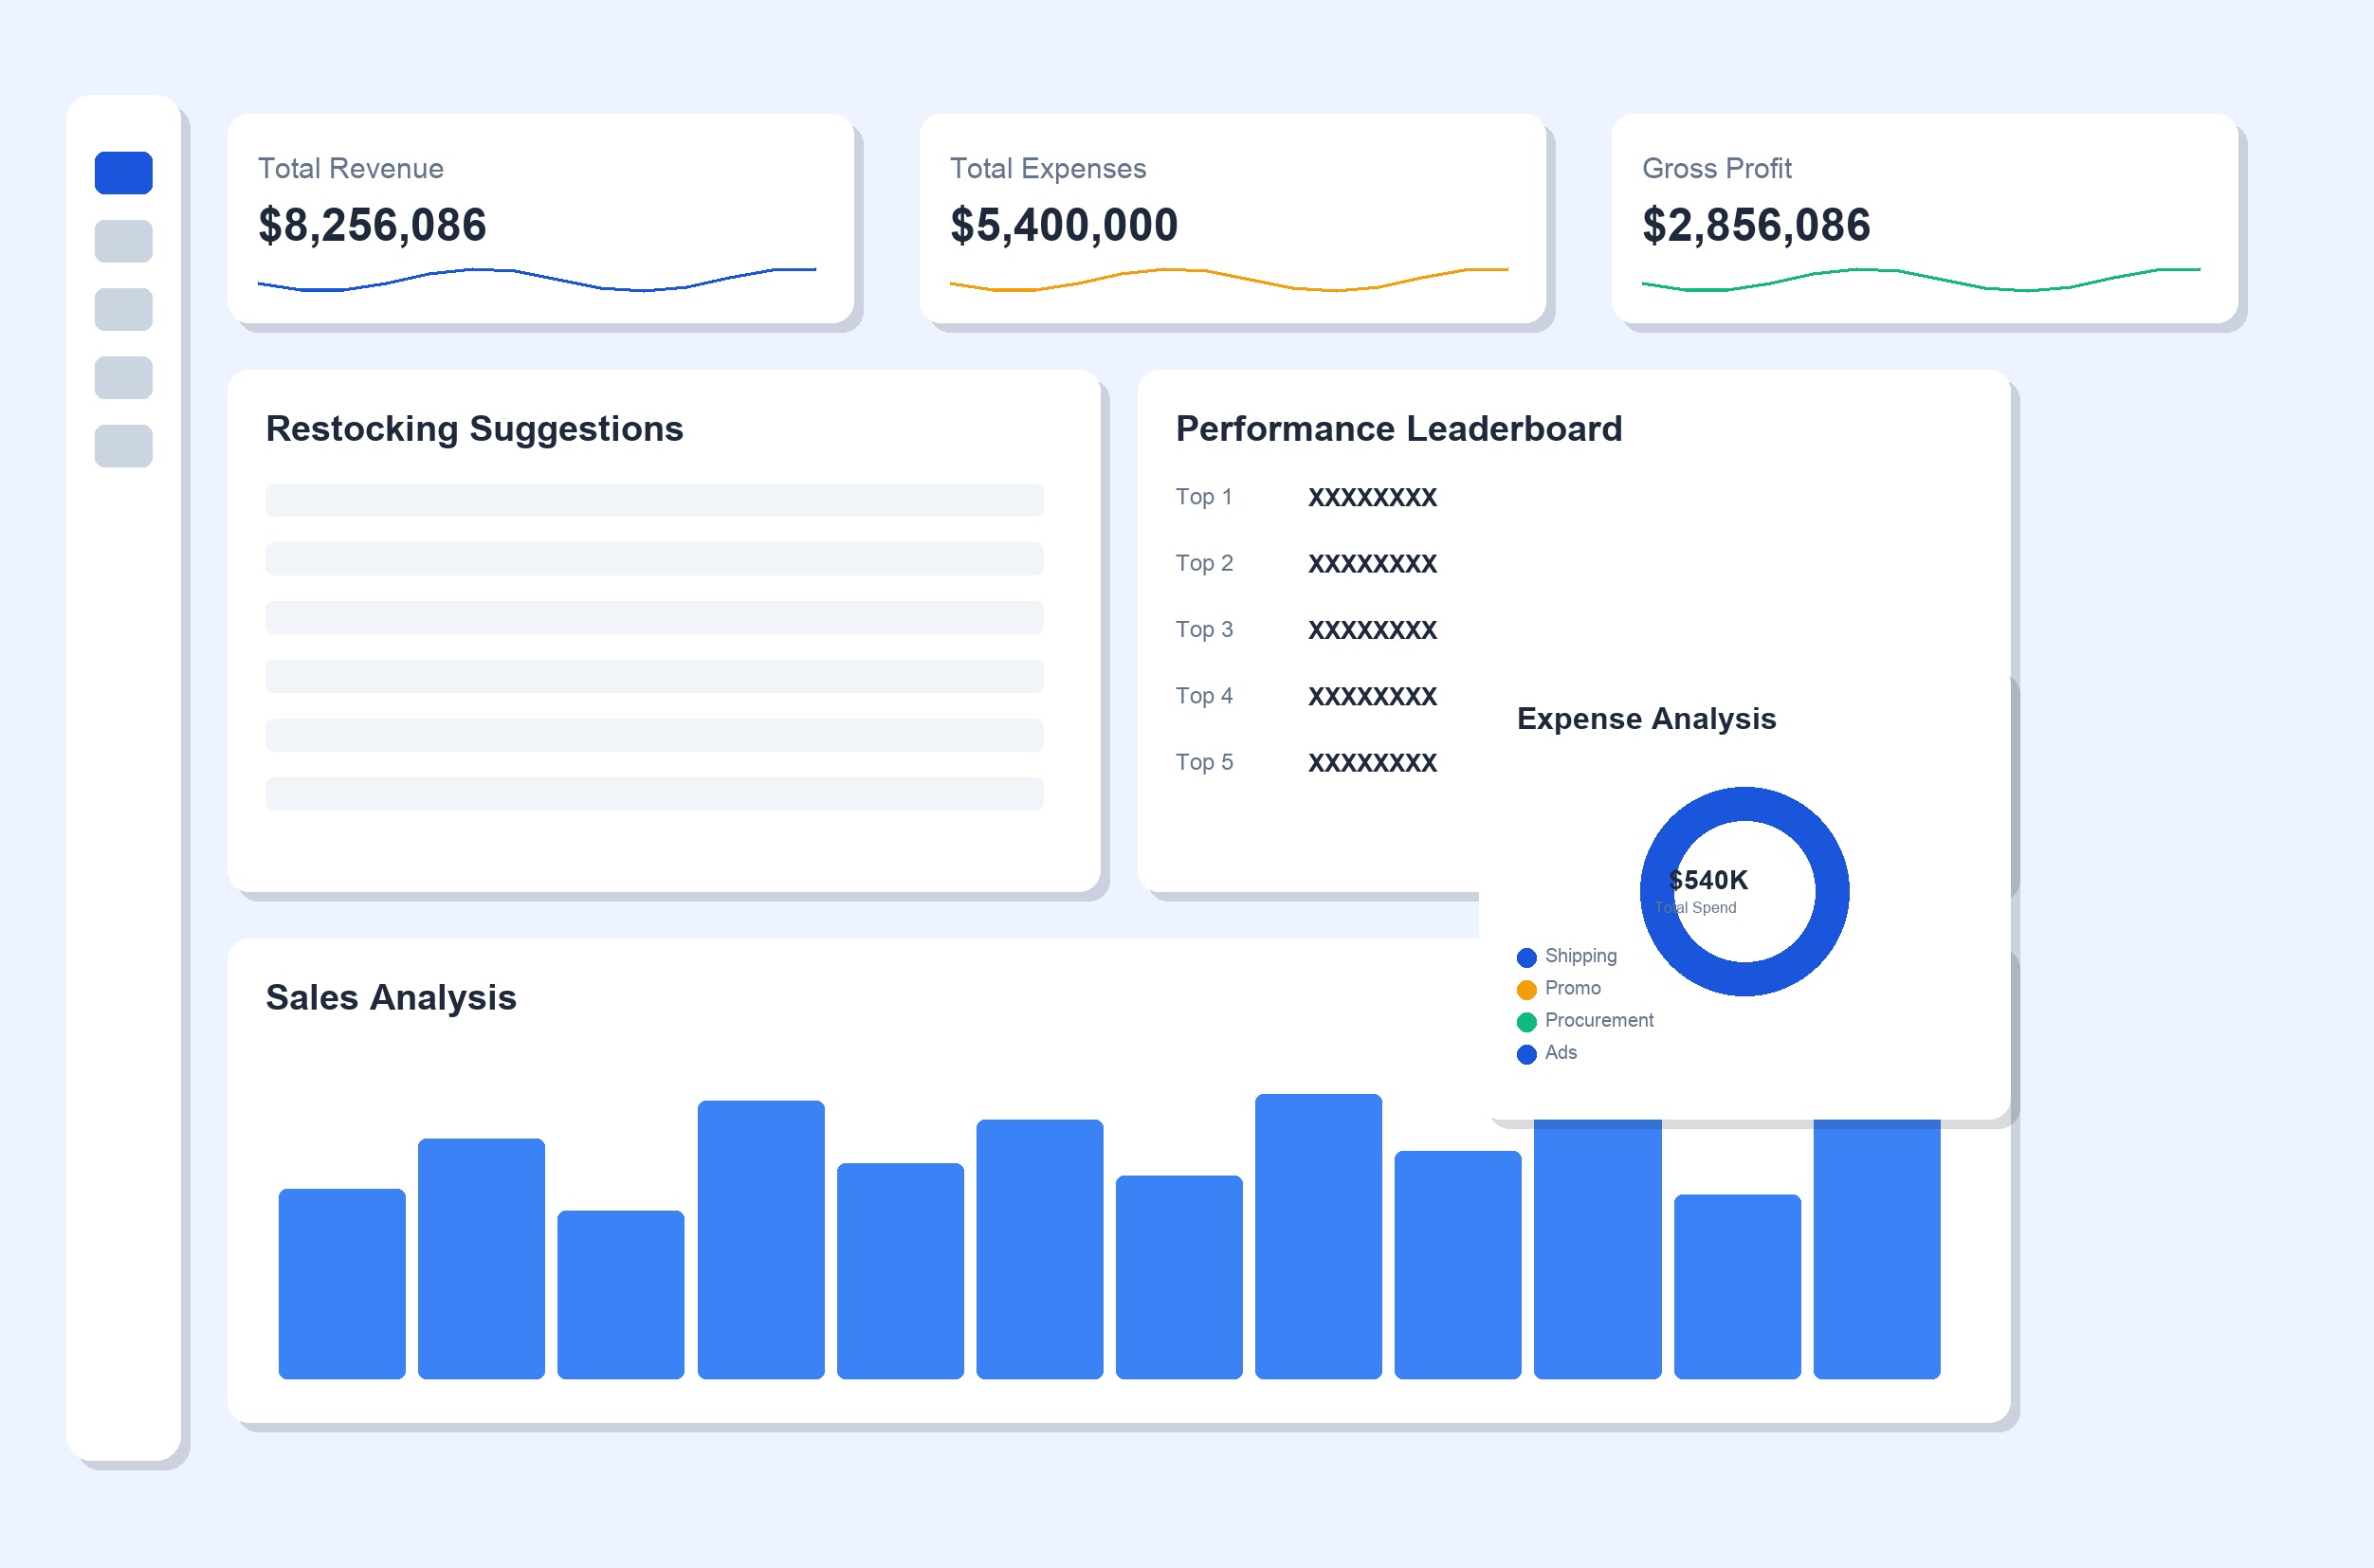Screen dimensions: 2374x1568
Task: Open the fifth, bottom sidebar navigation square
Action: click(123, 446)
